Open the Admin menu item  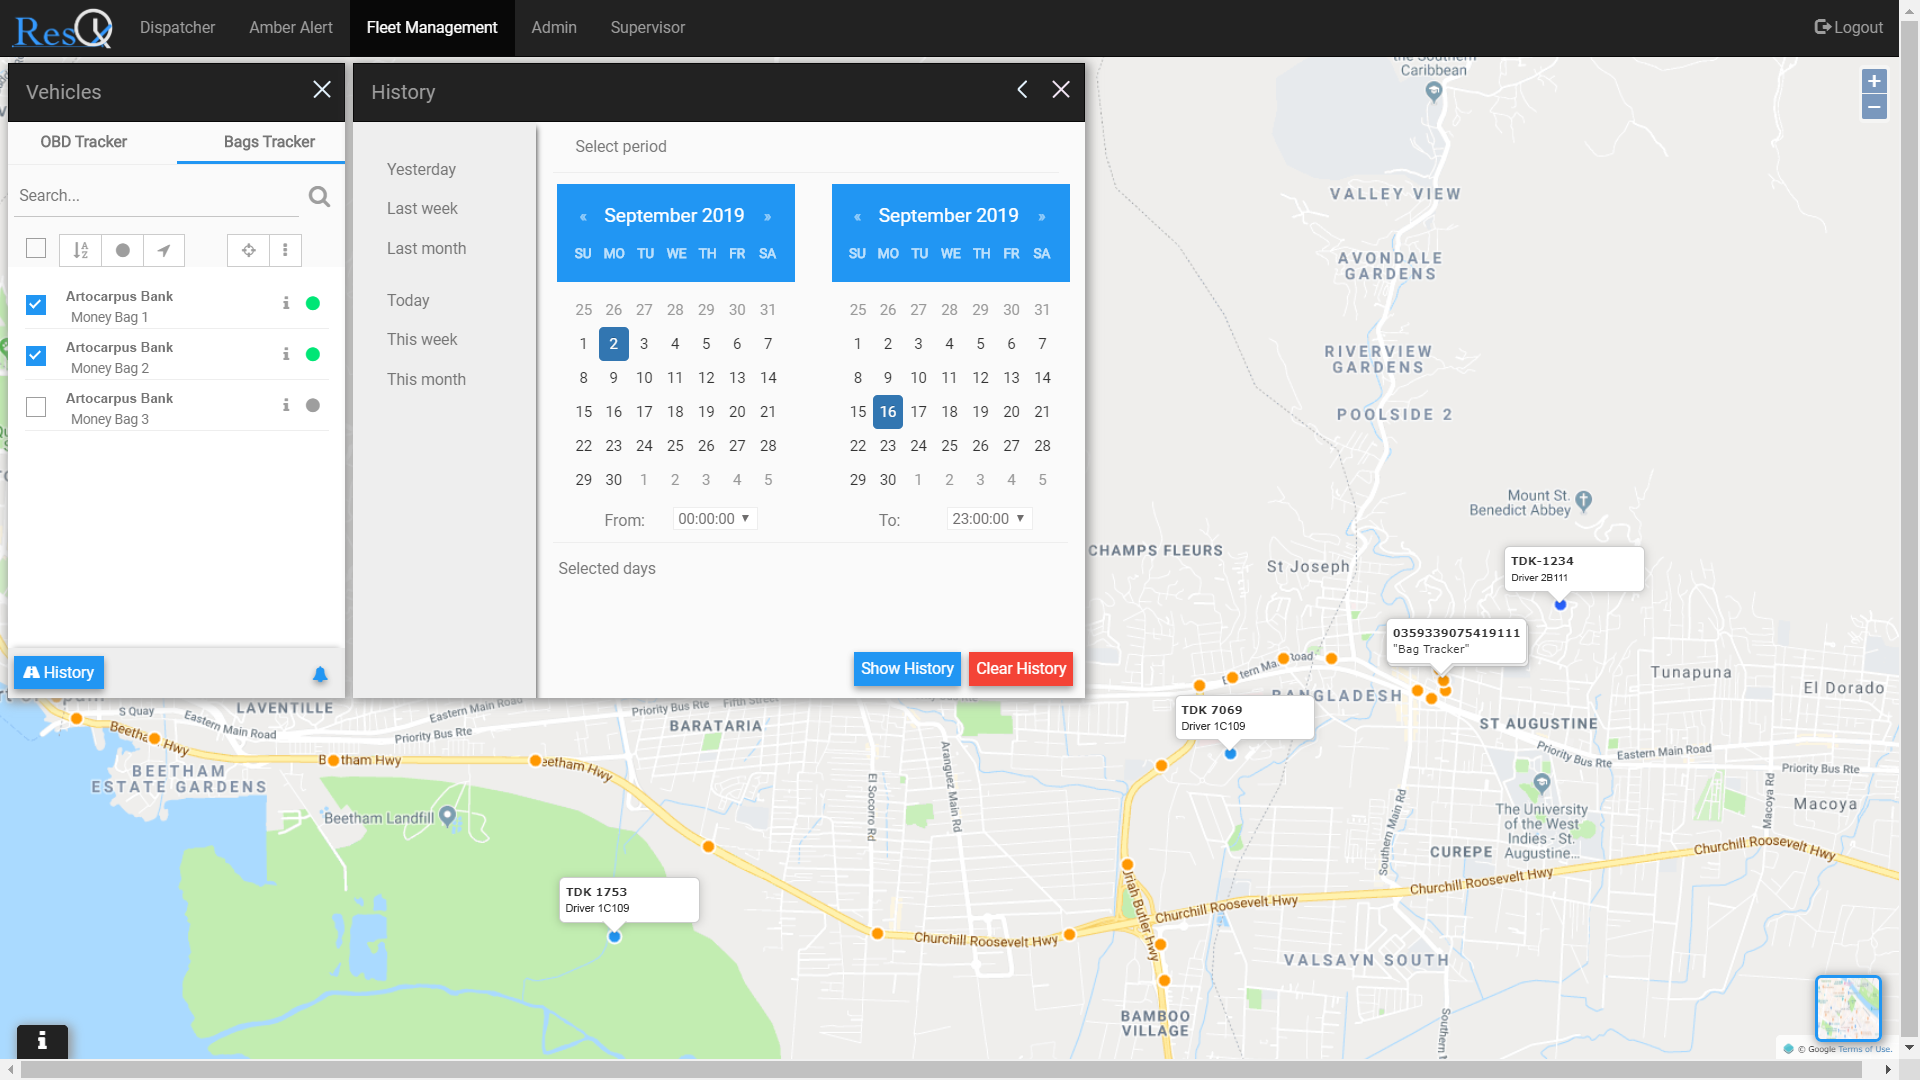553,26
